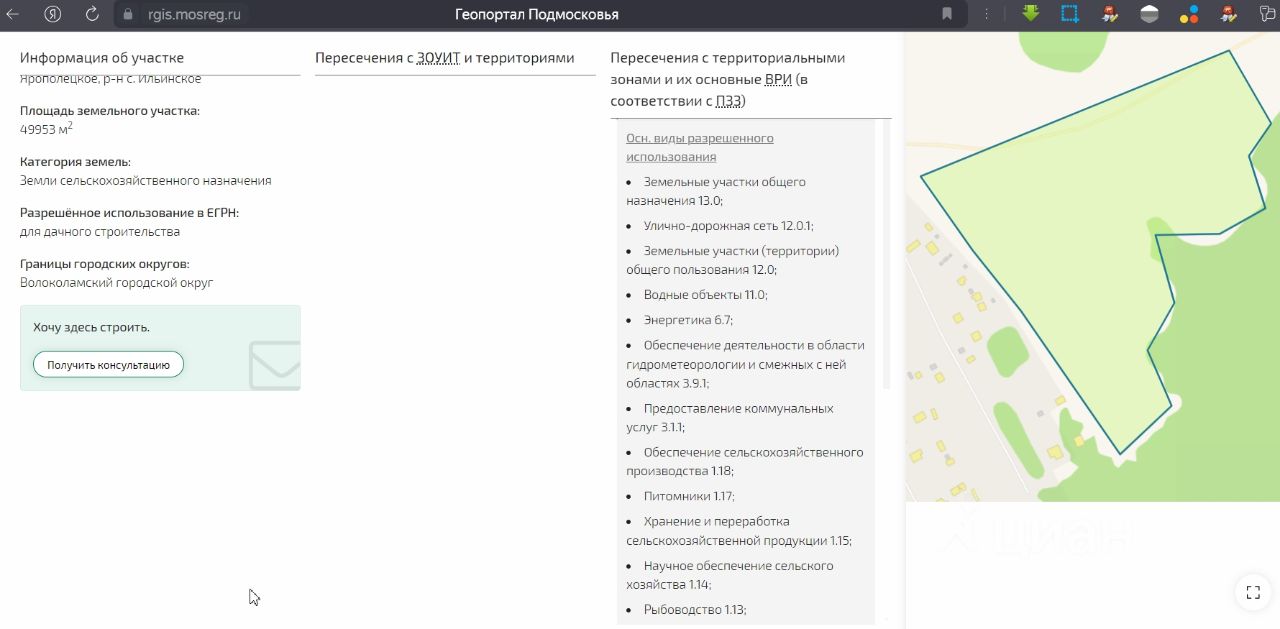Click Земельные участки общего назначения 13.0 item
Viewport: 1280px width, 629px height.
(x=716, y=191)
